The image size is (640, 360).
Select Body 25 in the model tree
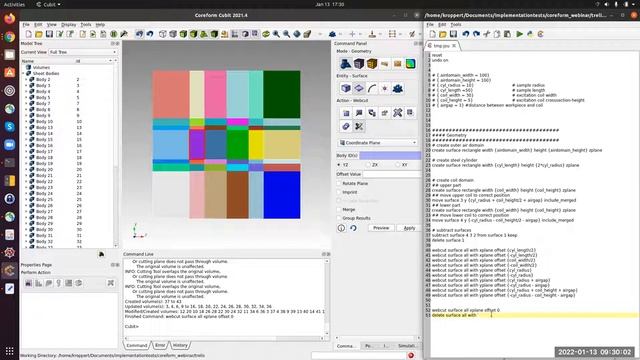point(44,200)
